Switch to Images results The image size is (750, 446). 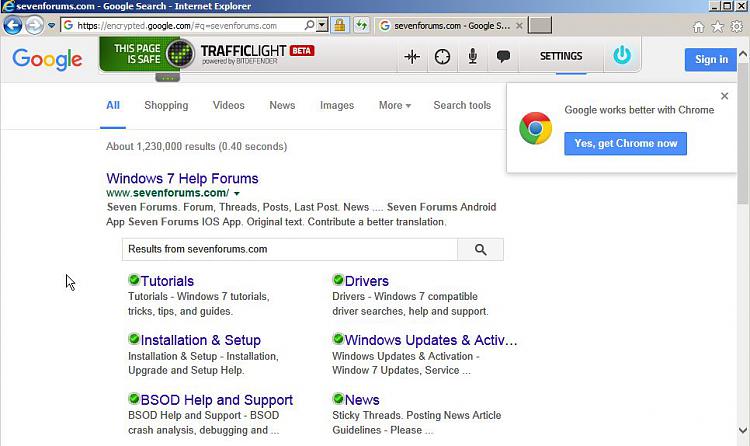pos(337,105)
